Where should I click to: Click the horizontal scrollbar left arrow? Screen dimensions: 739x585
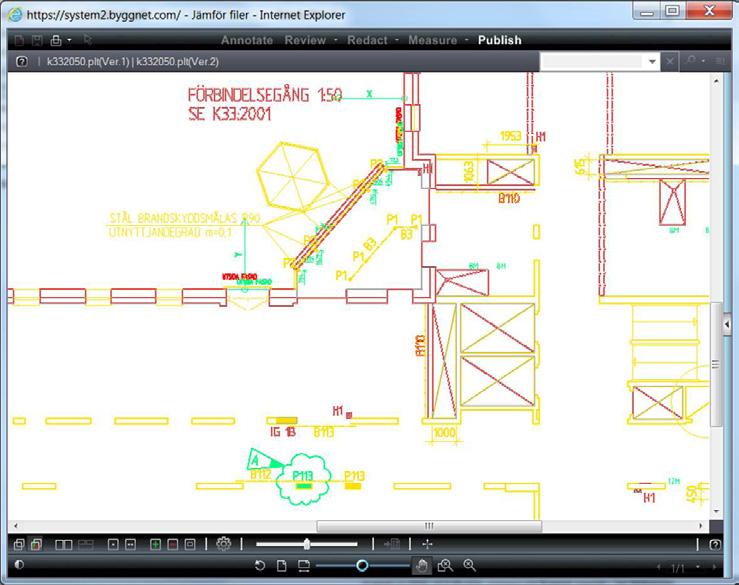click(16, 526)
